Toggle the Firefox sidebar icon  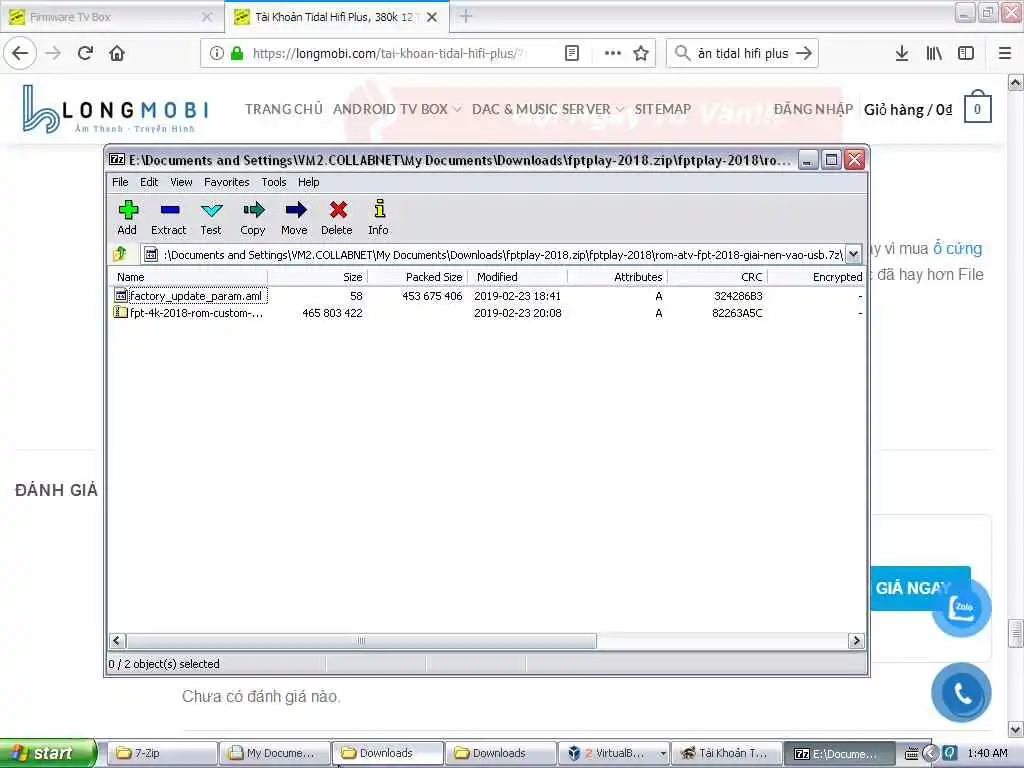click(x=966, y=53)
